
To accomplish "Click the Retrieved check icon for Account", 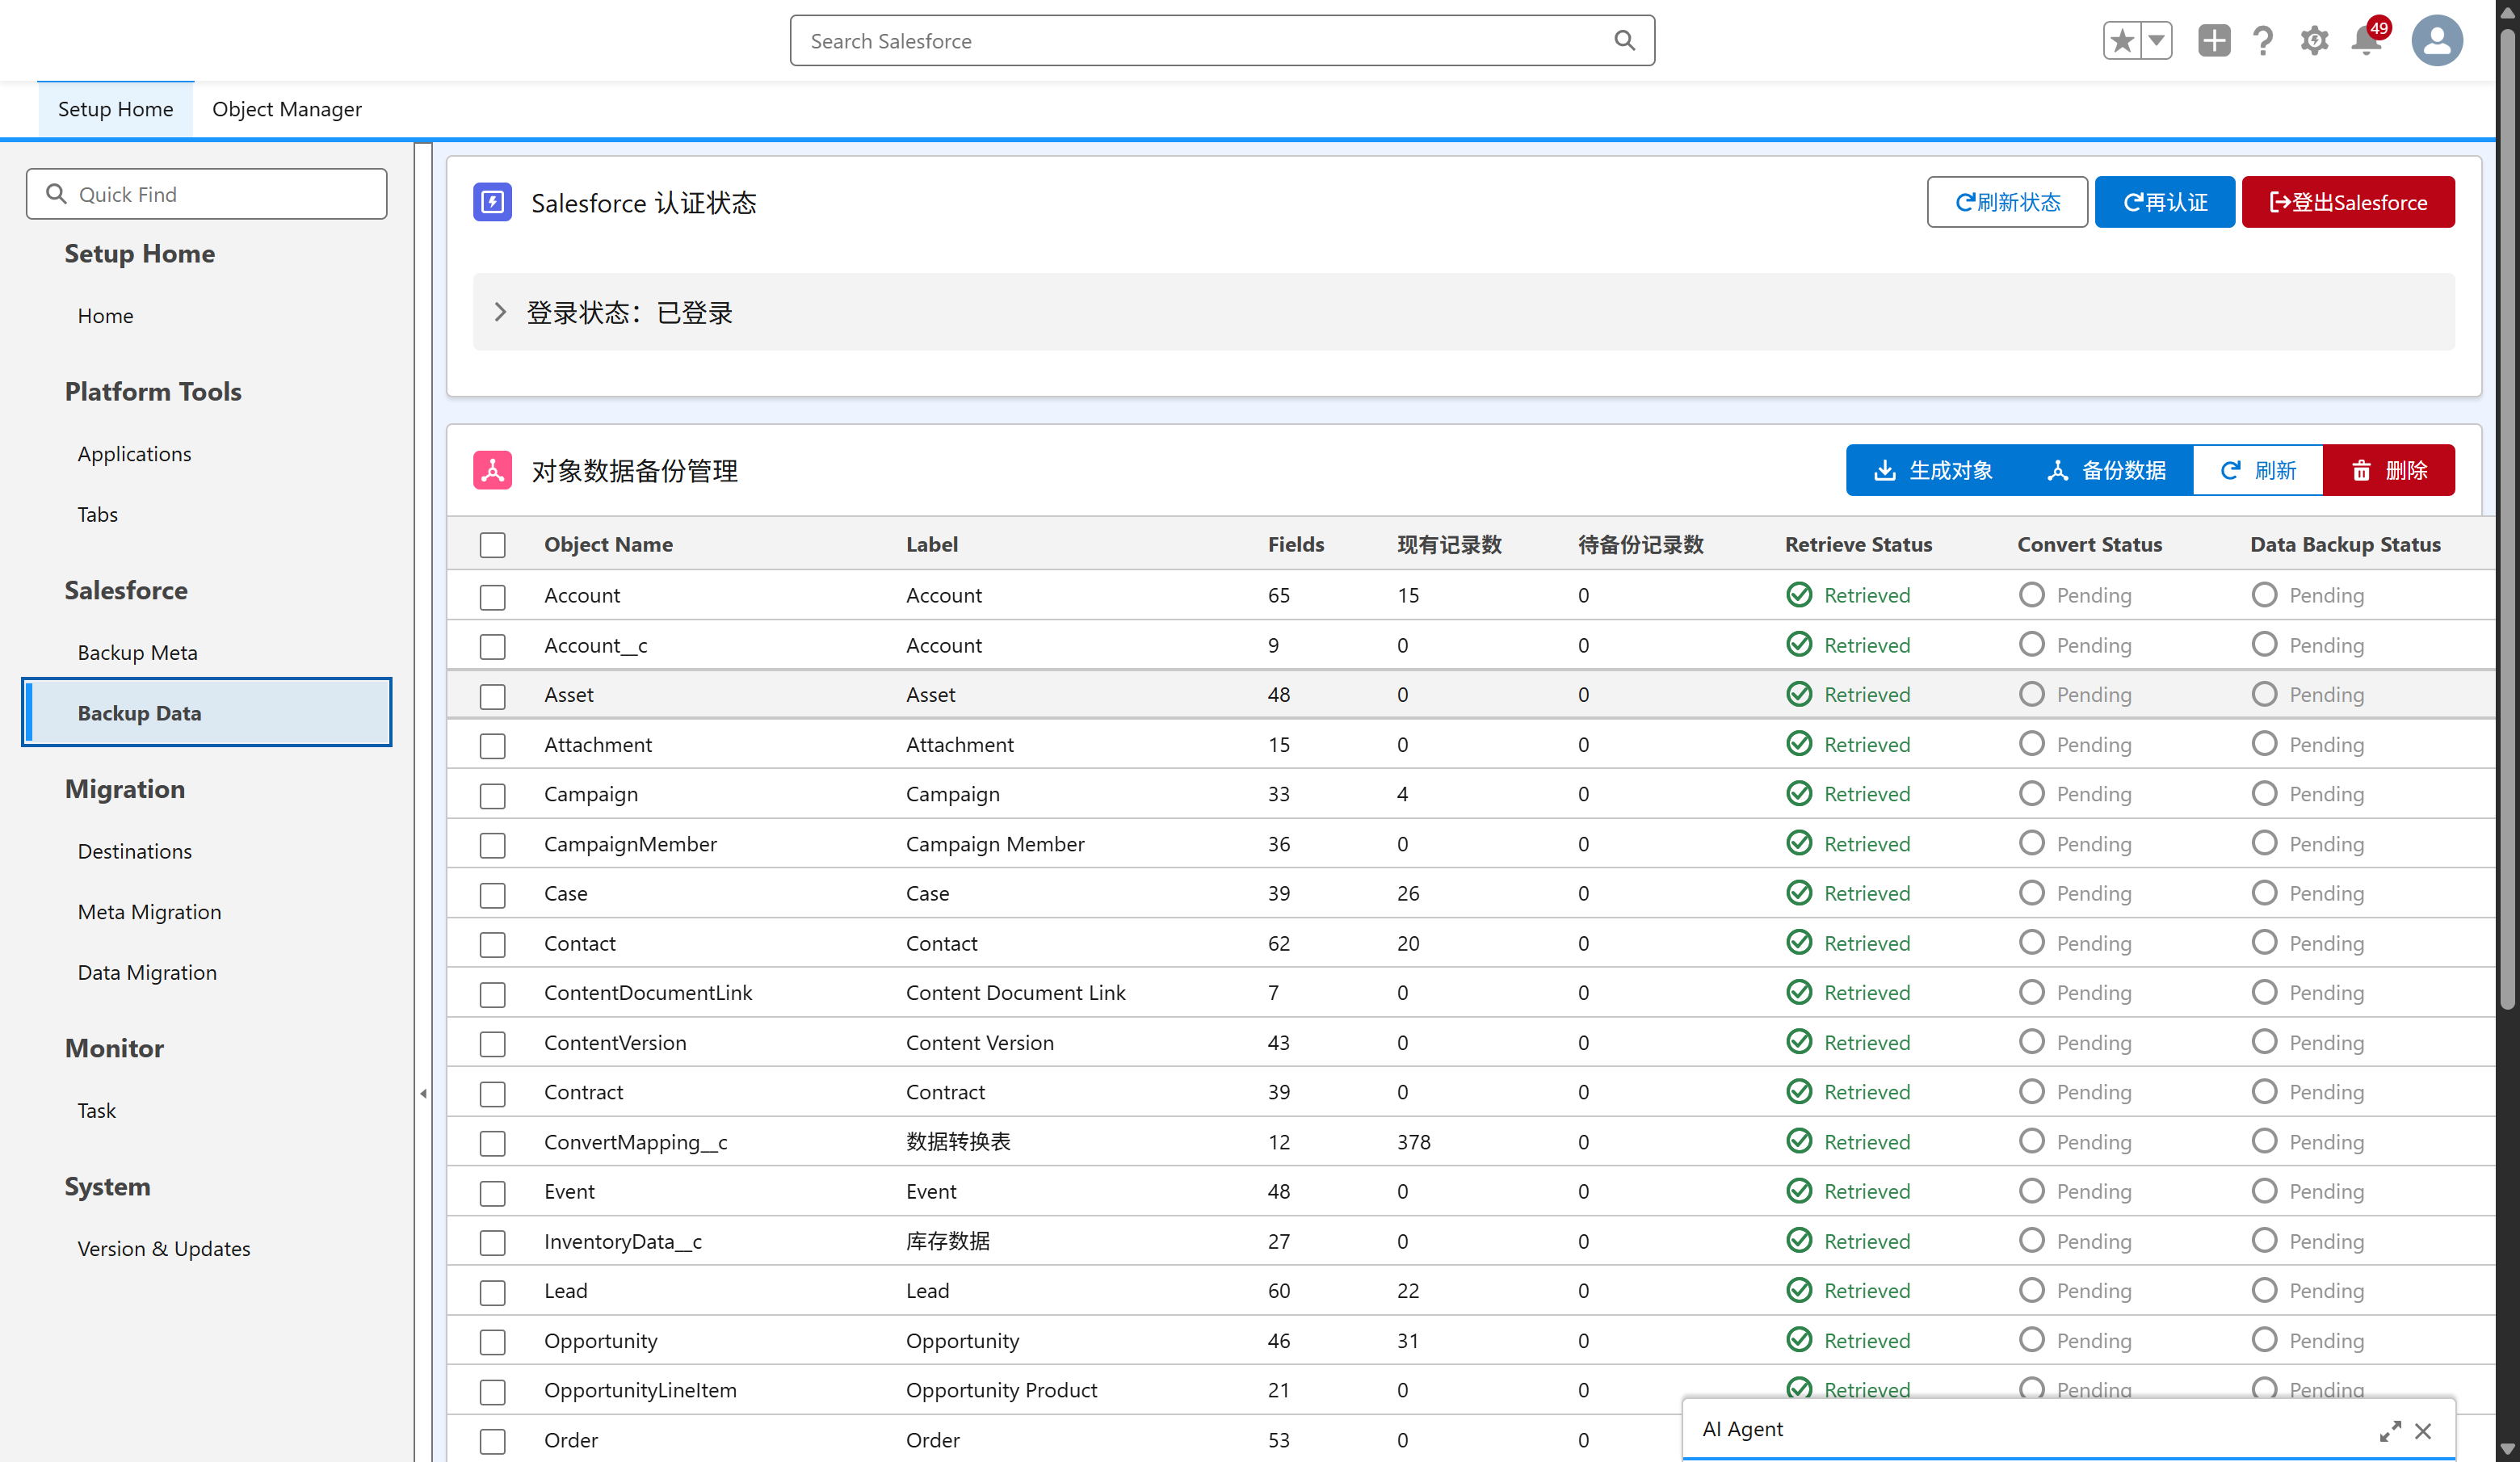I will pyautogui.click(x=1799, y=595).
